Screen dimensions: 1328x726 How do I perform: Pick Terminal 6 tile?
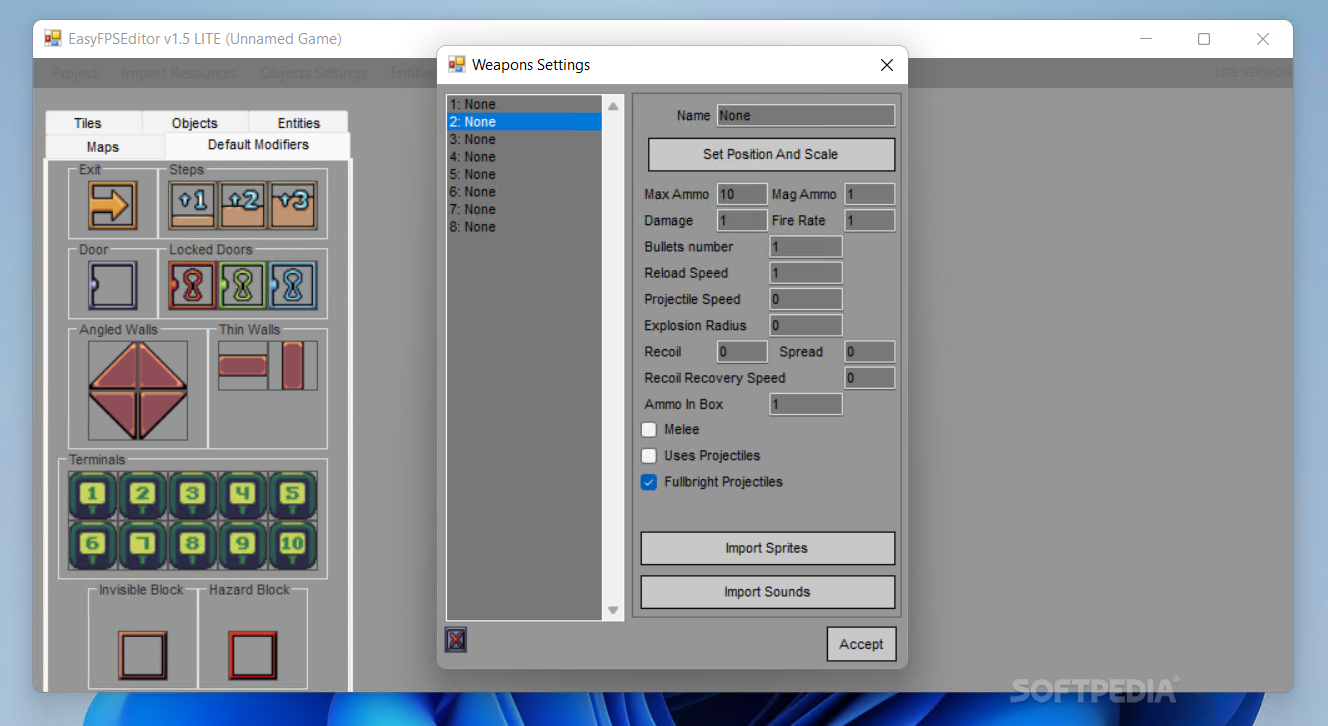tap(93, 546)
